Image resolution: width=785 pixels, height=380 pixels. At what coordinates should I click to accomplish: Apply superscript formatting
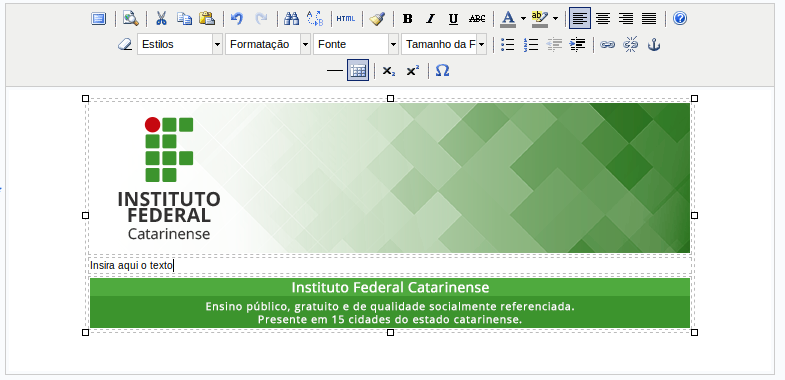(x=412, y=71)
